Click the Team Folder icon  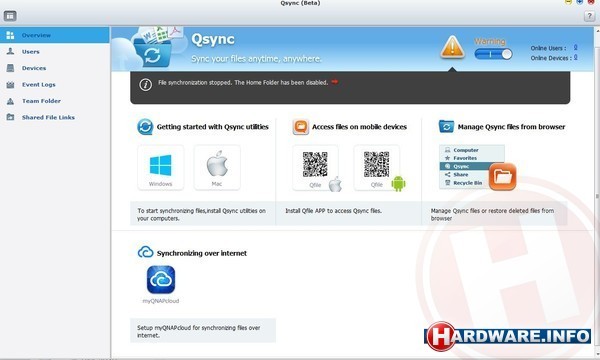coord(10,101)
